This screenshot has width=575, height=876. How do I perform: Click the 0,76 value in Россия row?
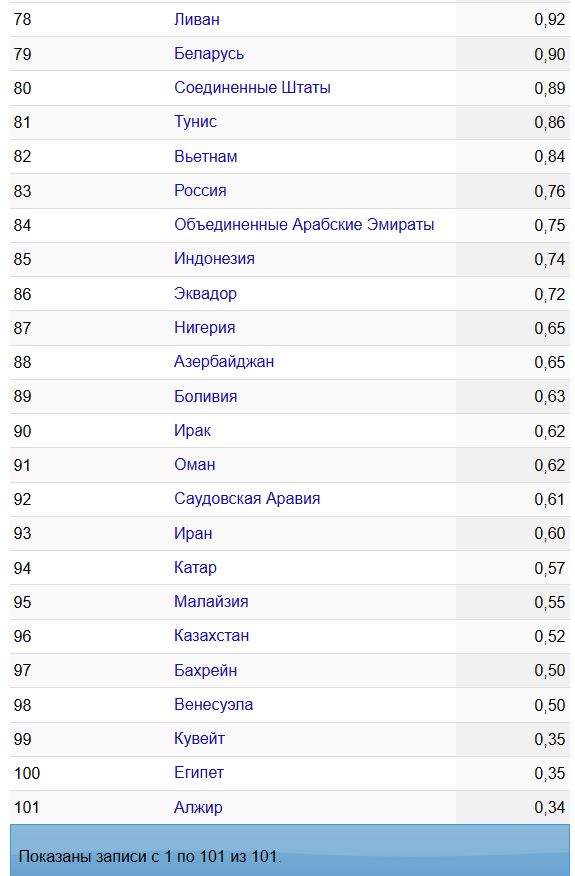[x=549, y=191]
